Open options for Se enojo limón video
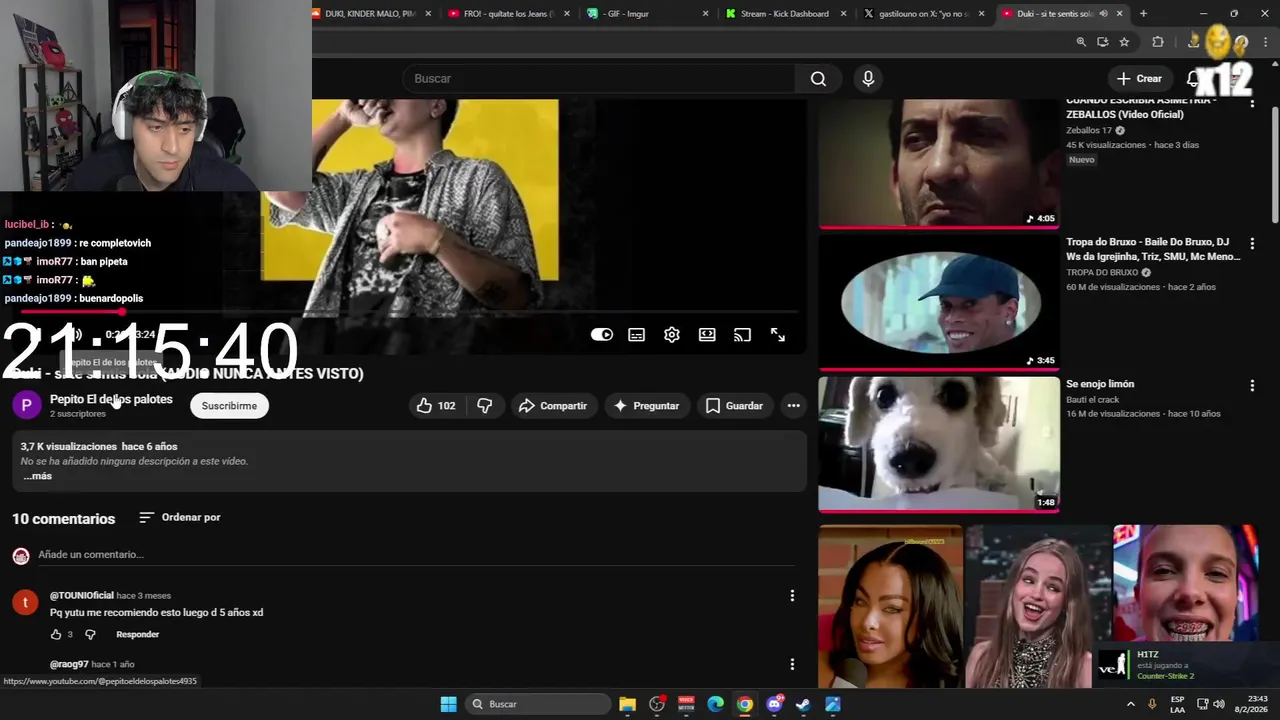This screenshot has width=1280, height=720. pos(1252,386)
